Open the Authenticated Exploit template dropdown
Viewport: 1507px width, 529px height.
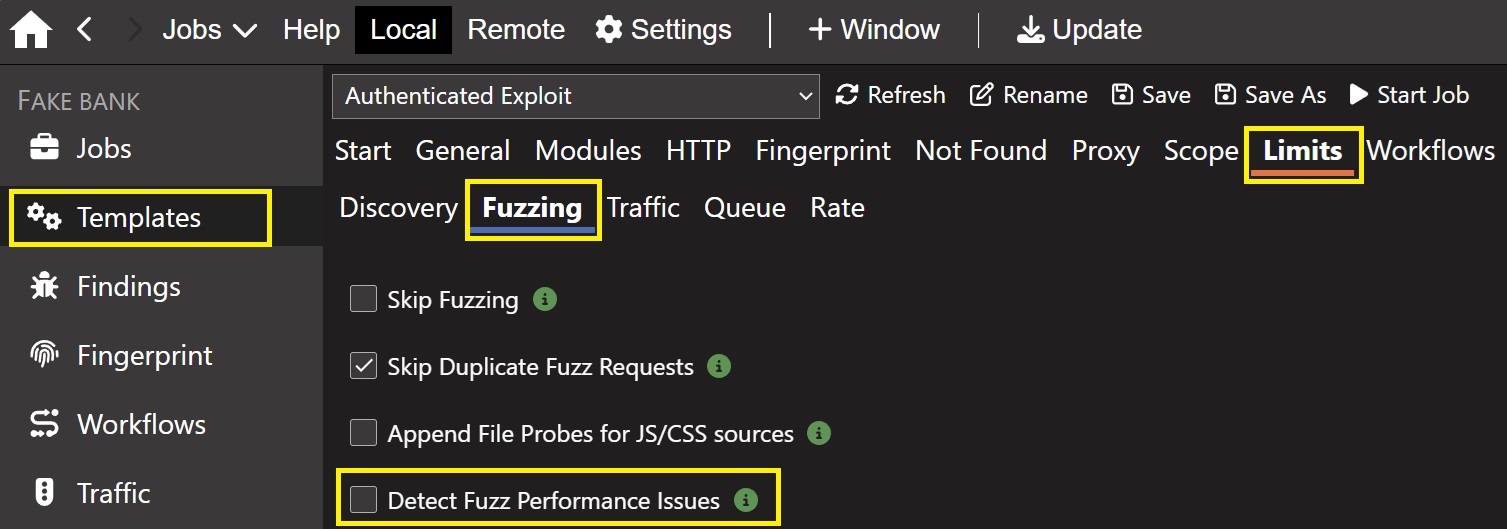coord(575,96)
